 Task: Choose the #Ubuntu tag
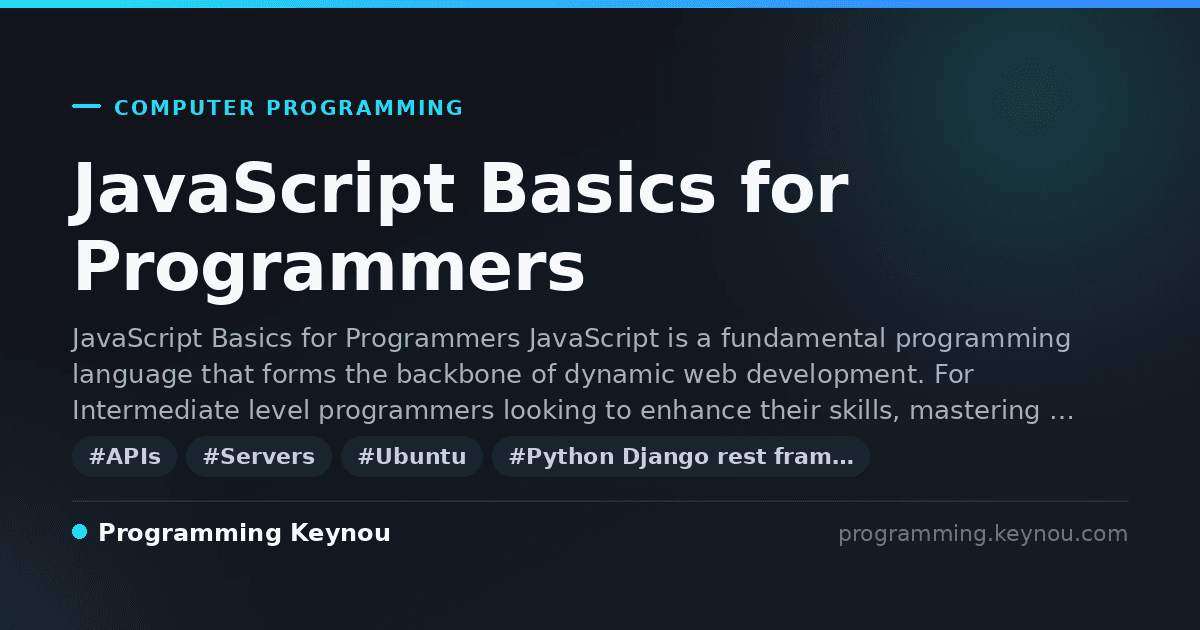coord(412,457)
